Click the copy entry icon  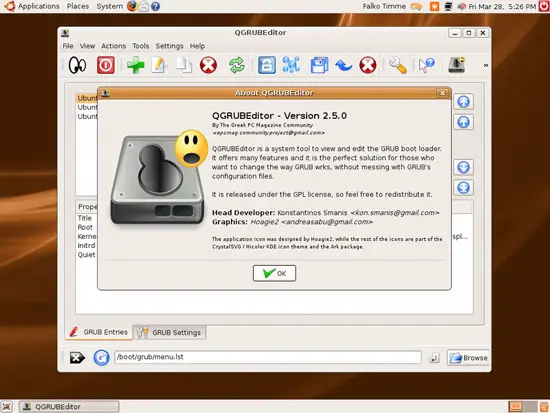click(x=184, y=65)
